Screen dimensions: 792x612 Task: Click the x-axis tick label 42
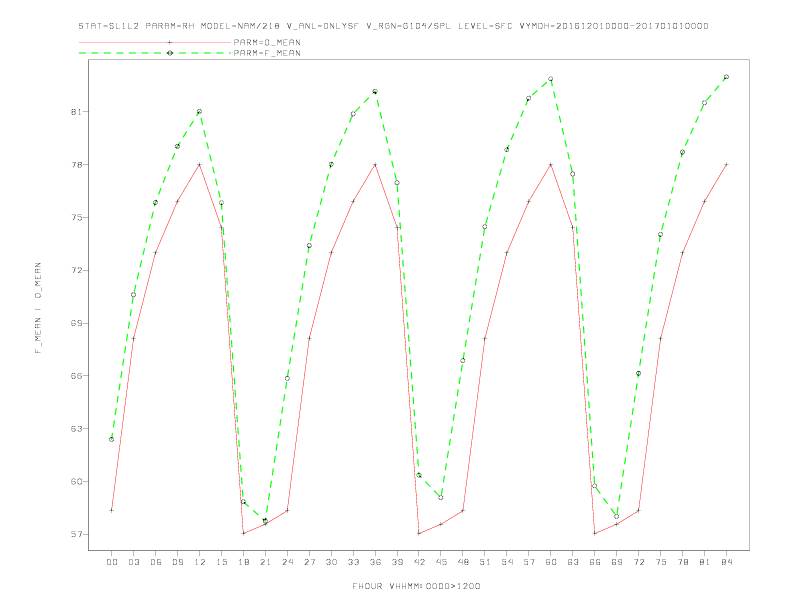tap(419, 562)
